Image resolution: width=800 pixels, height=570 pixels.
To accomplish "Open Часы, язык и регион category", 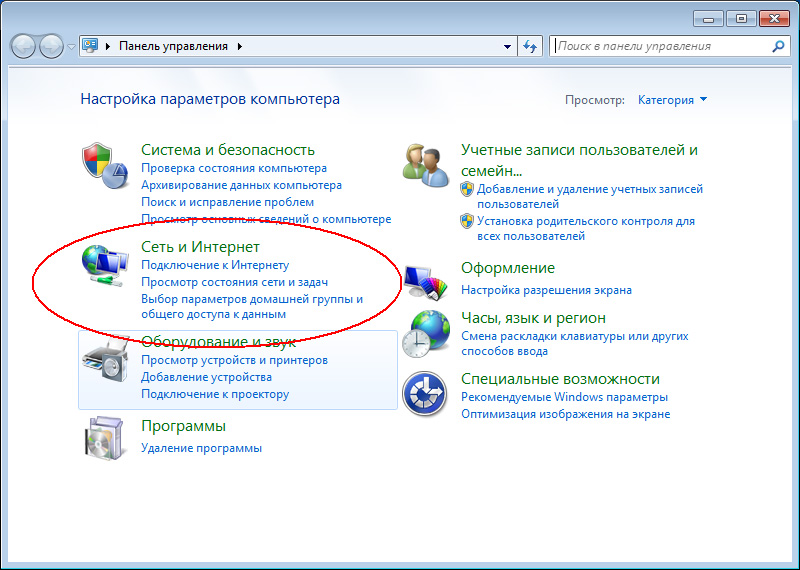I will (x=533, y=317).
